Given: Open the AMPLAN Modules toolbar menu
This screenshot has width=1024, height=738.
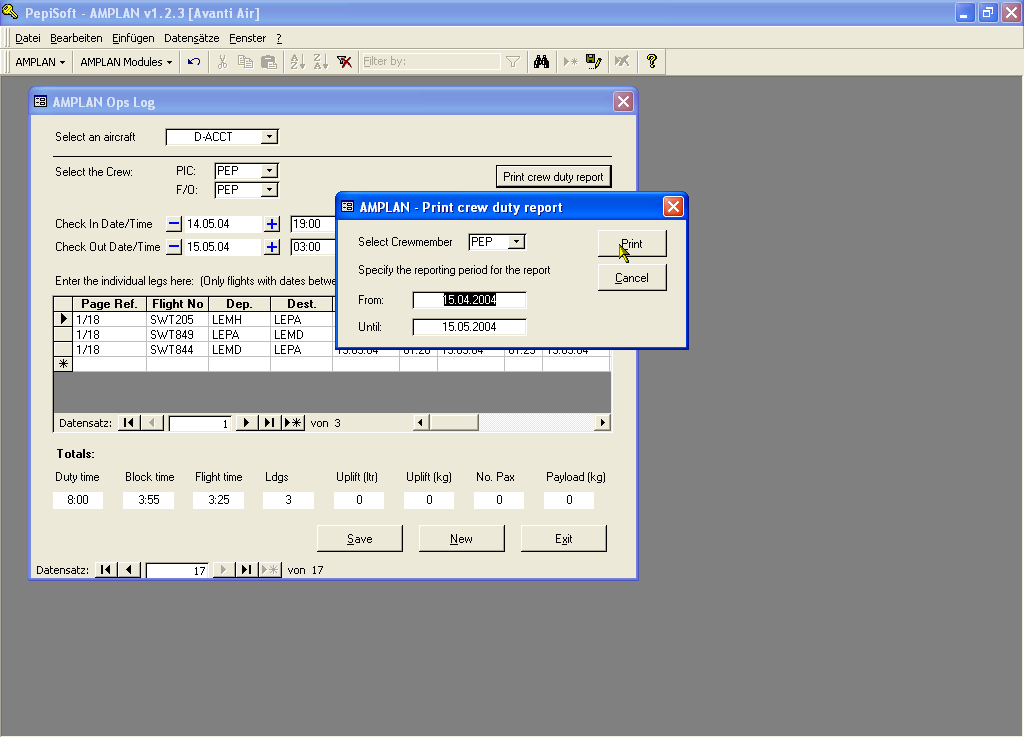Looking at the screenshot, I should tap(126, 62).
